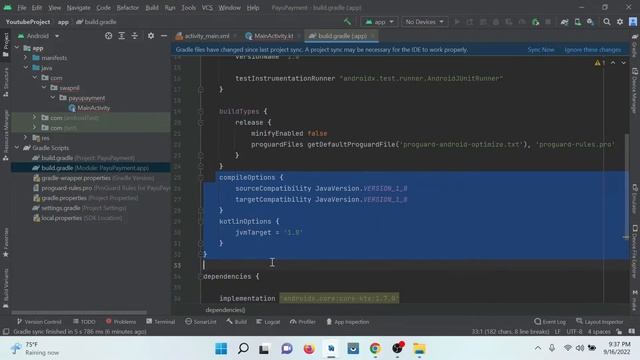Select settings.gradle in project tree
The height and width of the screenshot is (360, 640).
pyautogui.click(x=80, y=208)
